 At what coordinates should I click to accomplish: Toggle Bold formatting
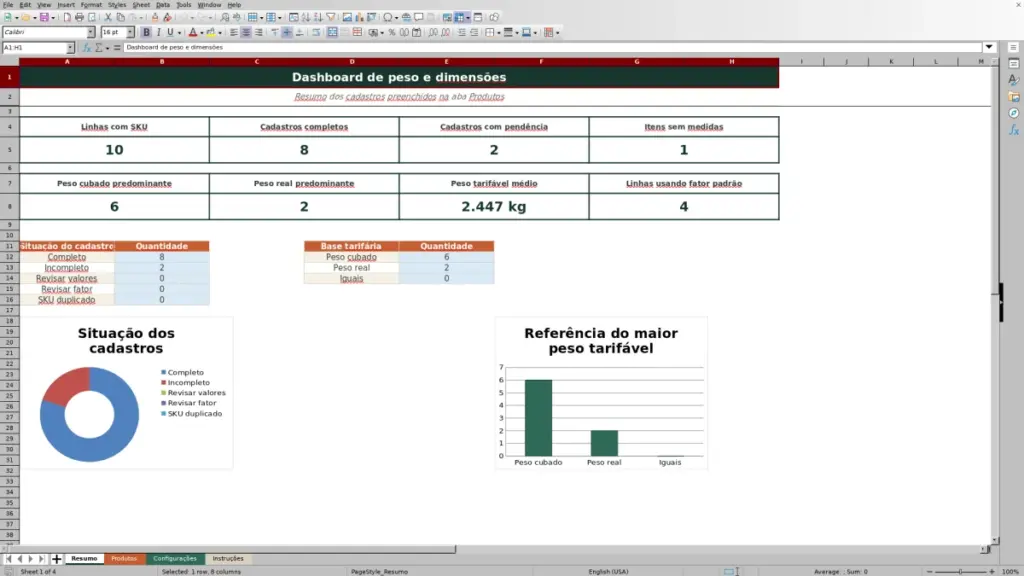[146, 33]
